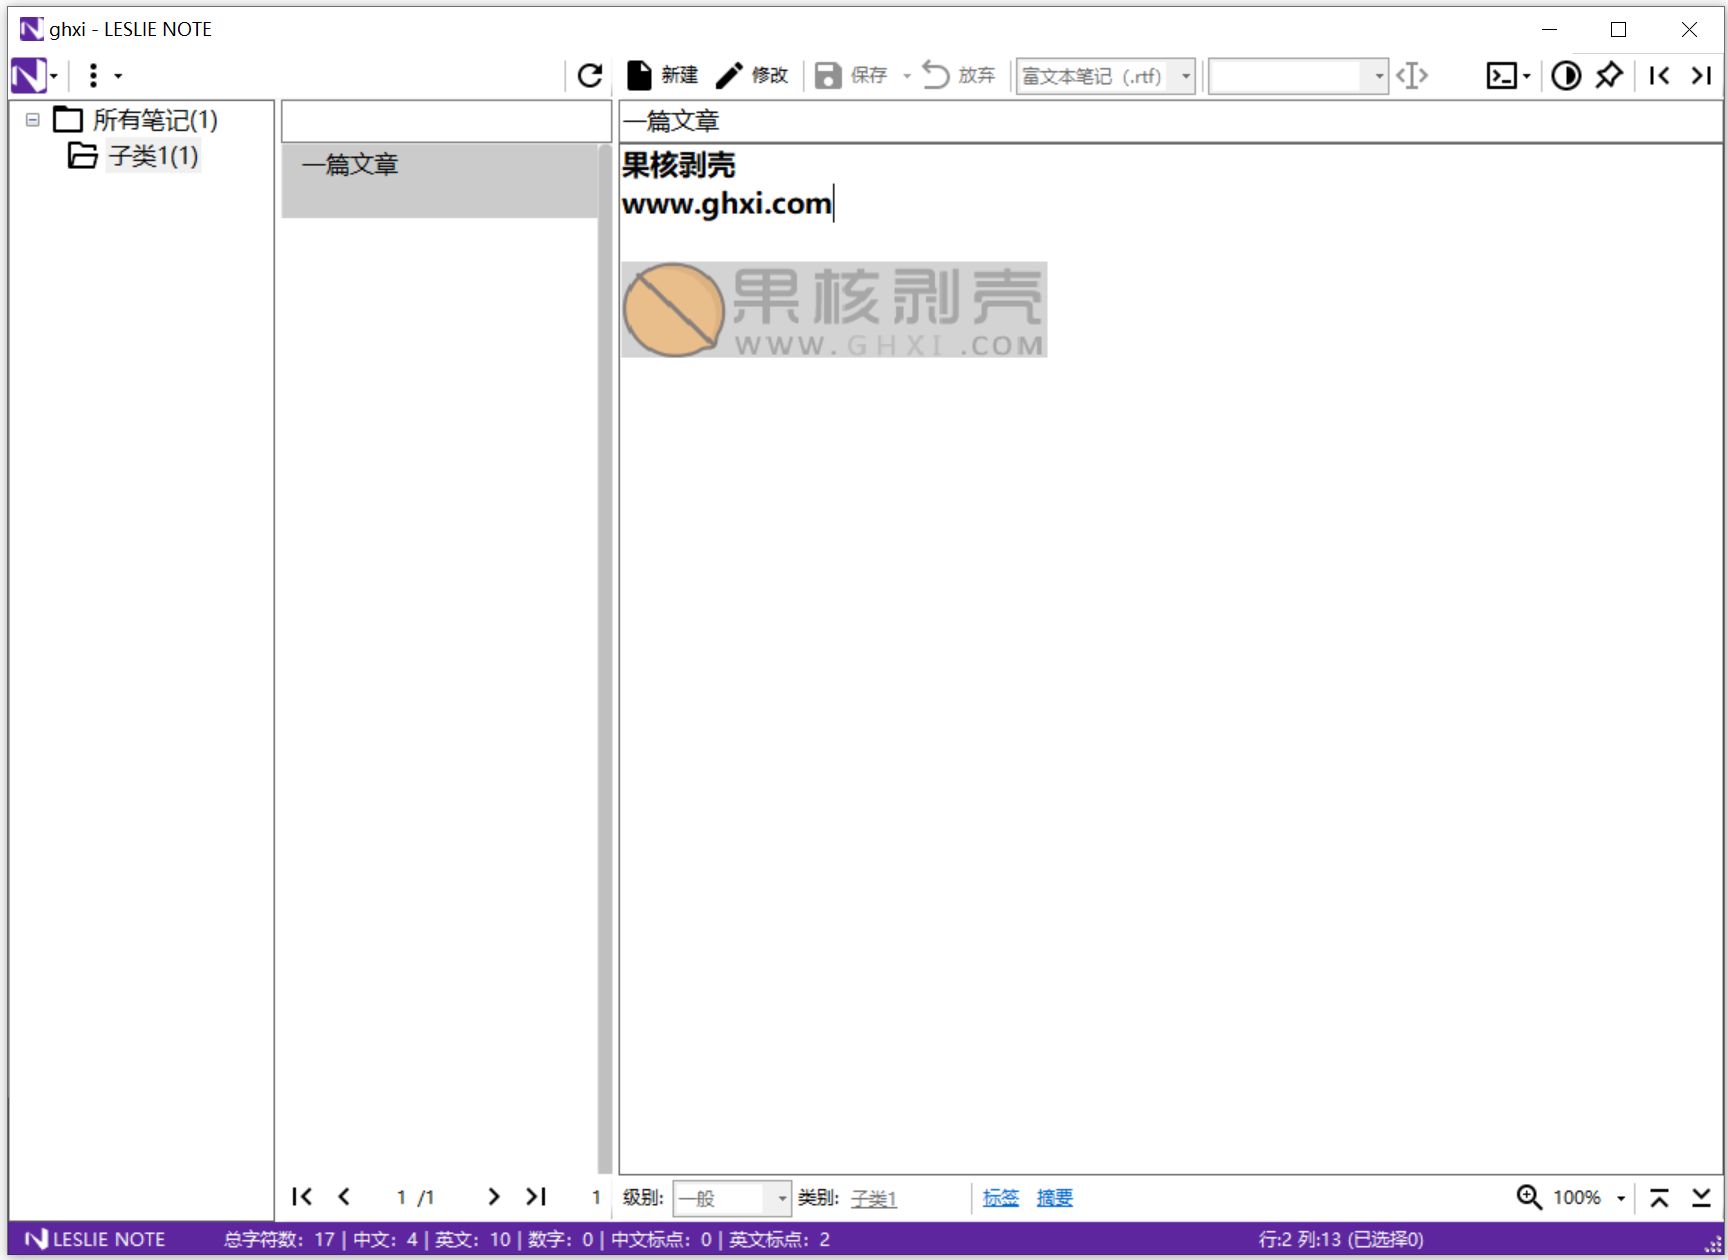Refresh the note list

(590, 75)
